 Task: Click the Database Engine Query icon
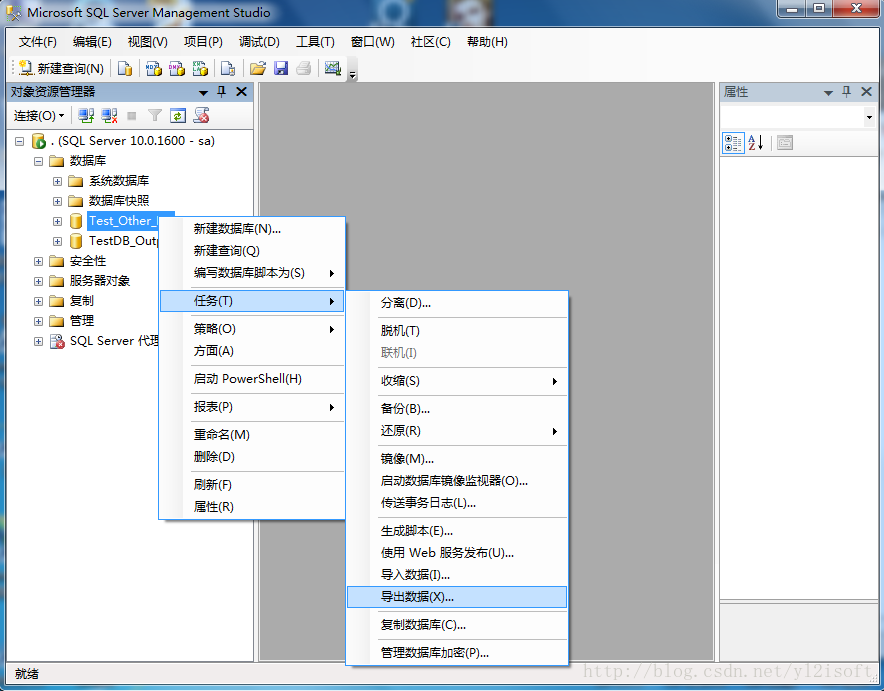coord(125,68)
